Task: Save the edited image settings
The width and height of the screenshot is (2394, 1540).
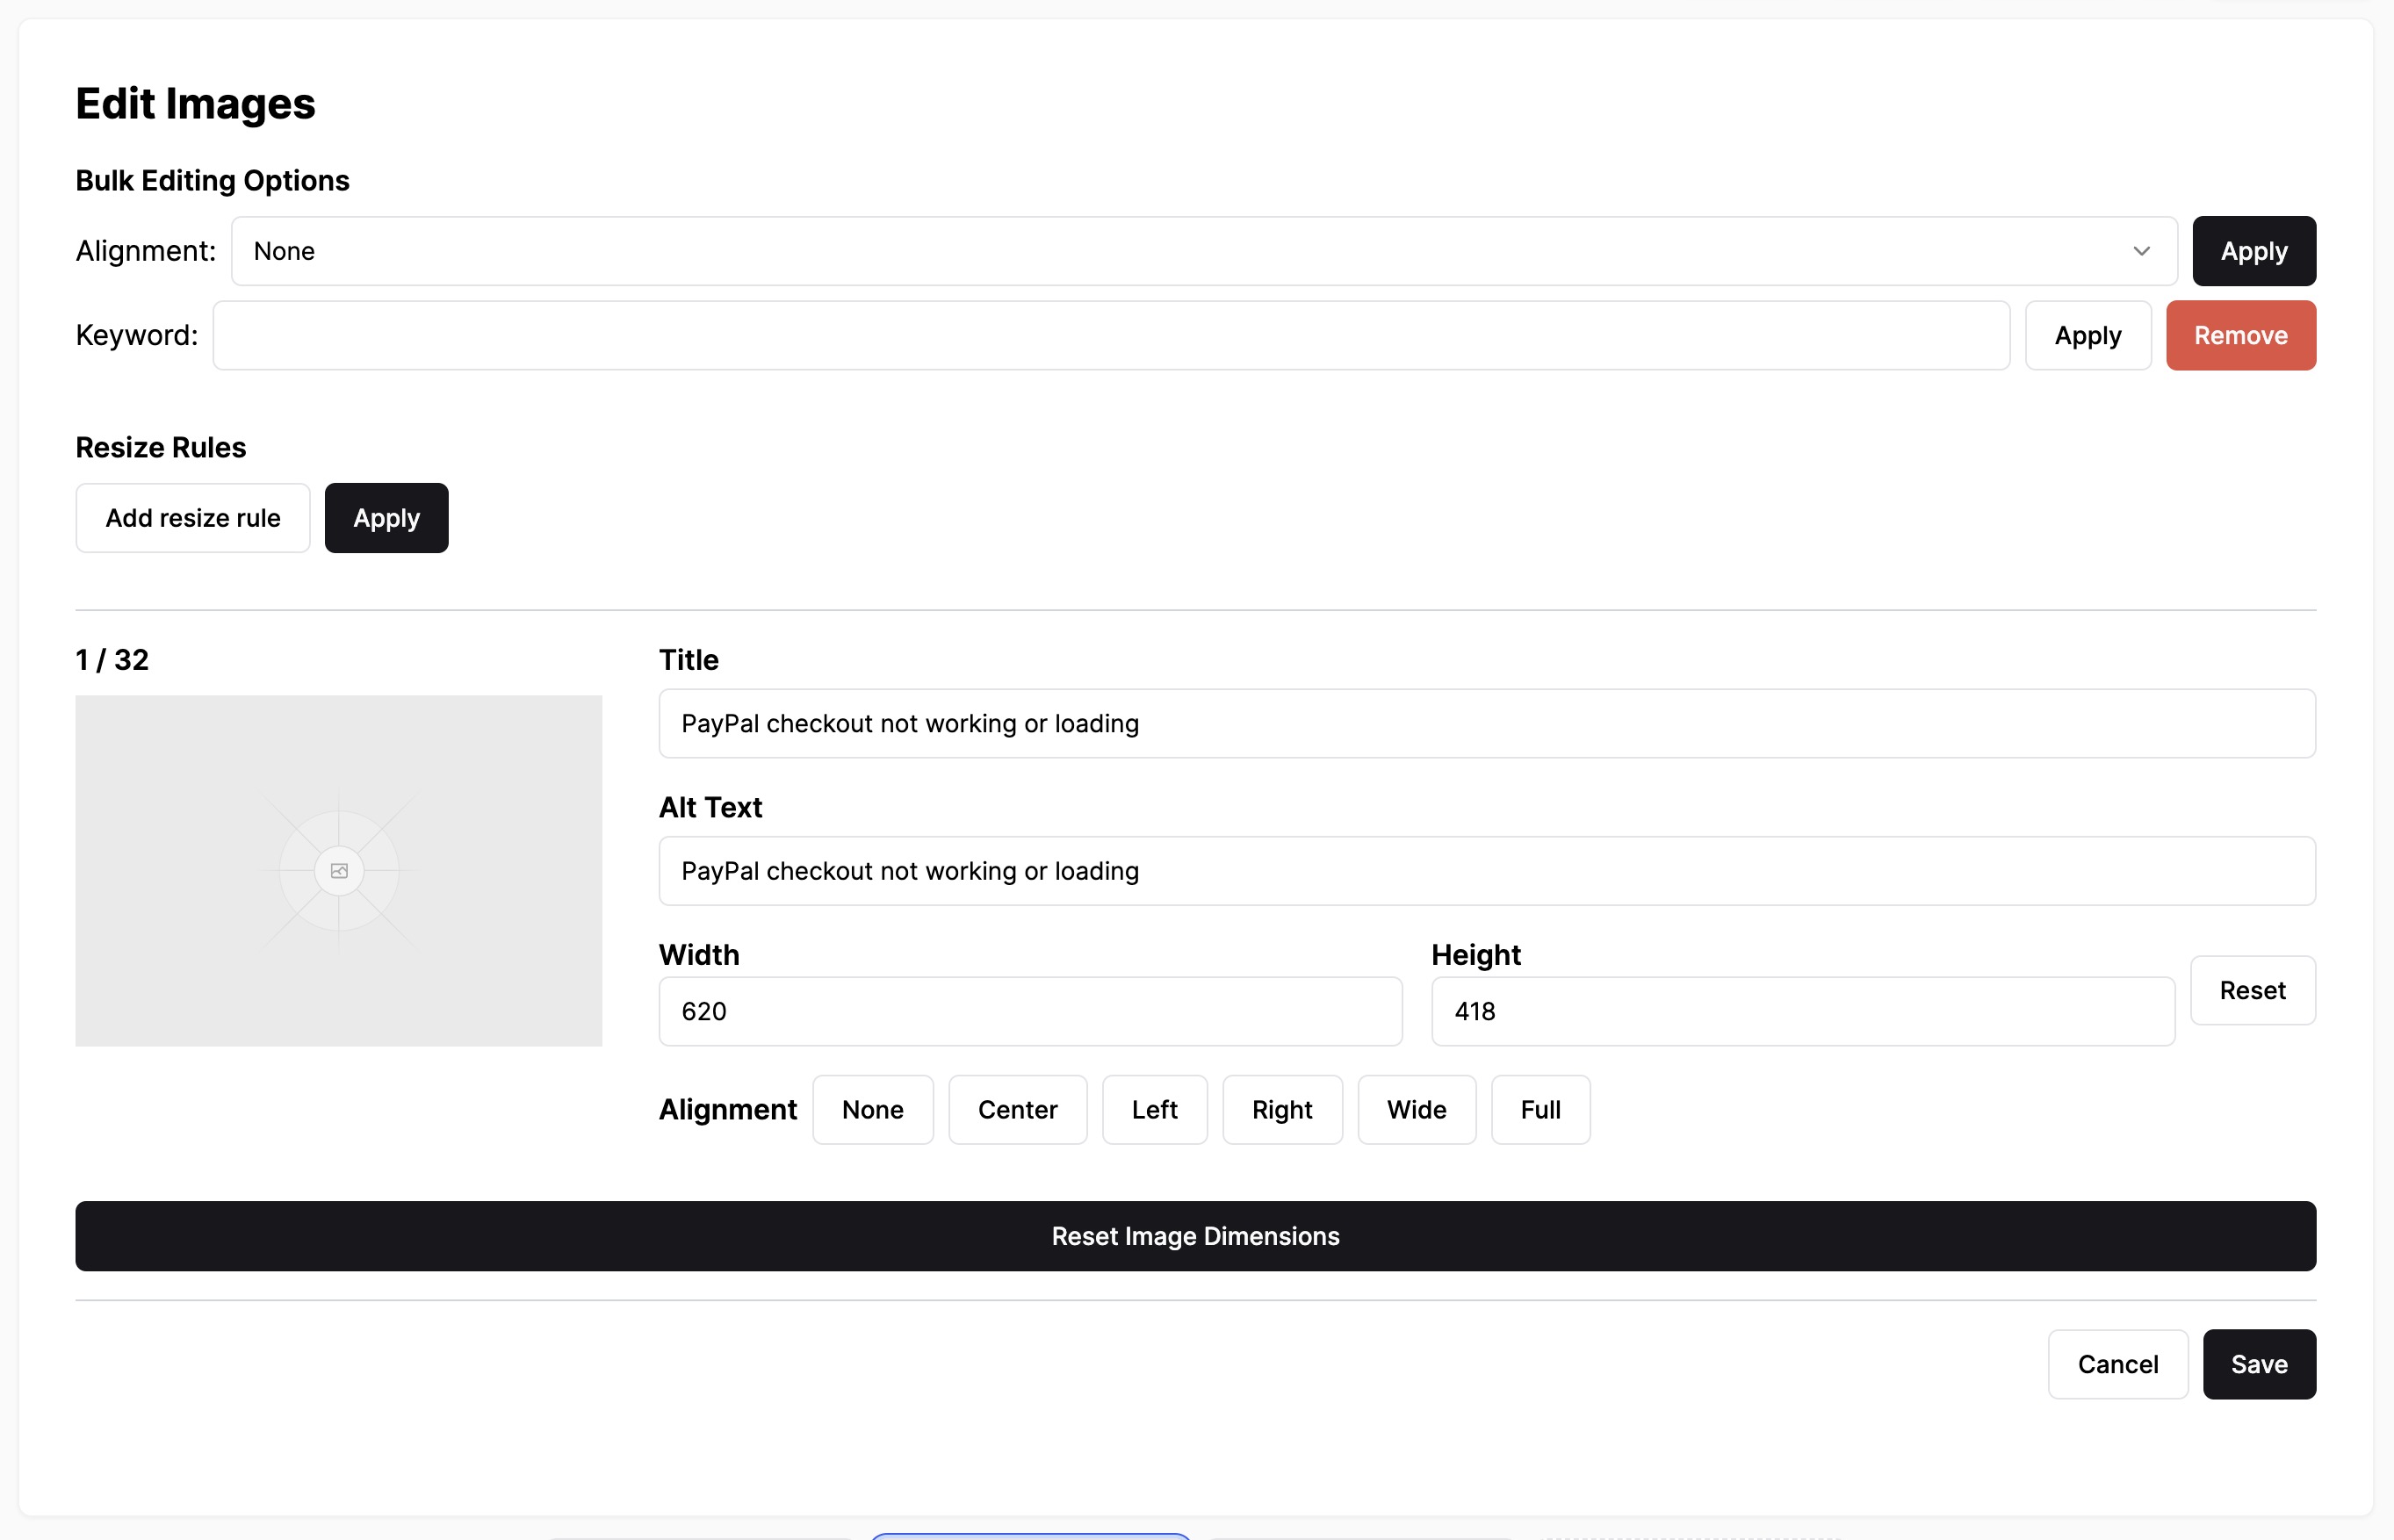Action: [2259, 1364]
